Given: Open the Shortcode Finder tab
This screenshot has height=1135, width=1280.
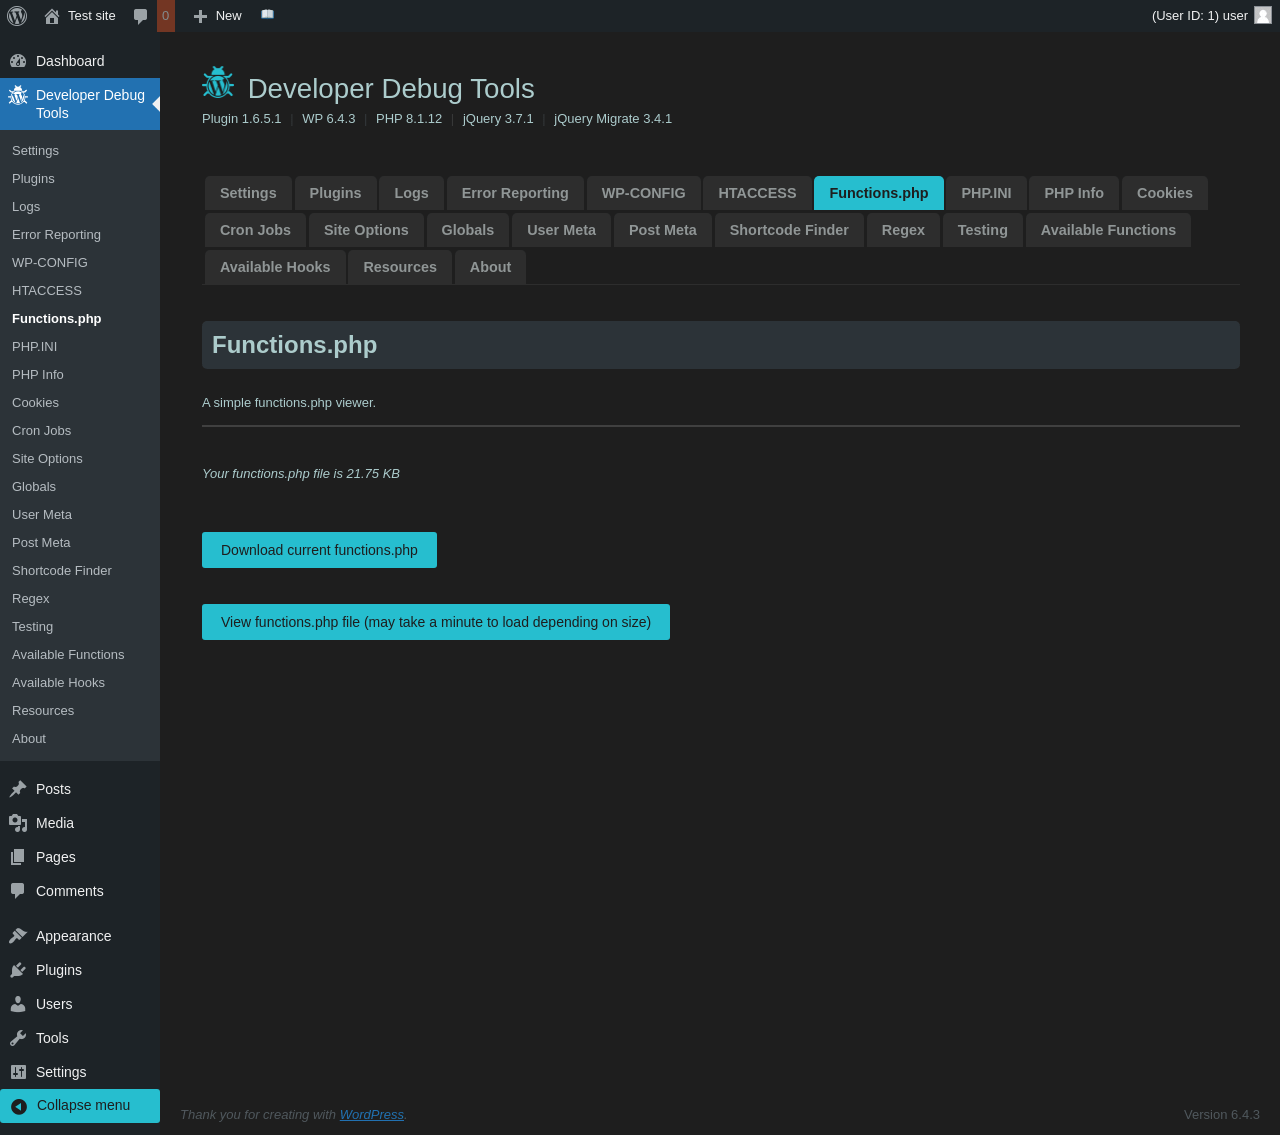Looking at the screenshot, I should 788,230.
